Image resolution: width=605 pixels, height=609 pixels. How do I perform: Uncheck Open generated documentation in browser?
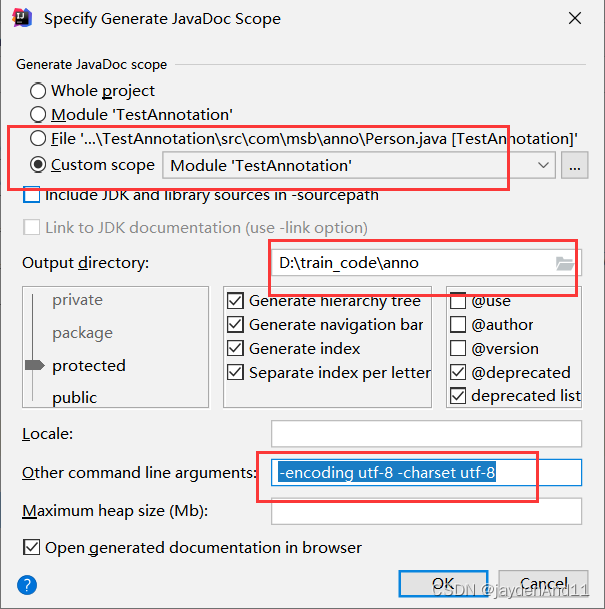pyautogui.click(x=31, y=548)
